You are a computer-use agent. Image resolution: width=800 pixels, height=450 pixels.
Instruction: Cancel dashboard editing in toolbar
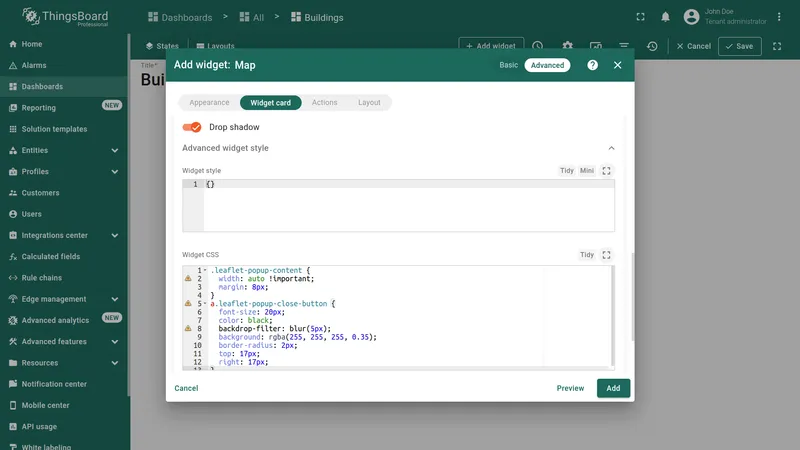tap(693, 46)
